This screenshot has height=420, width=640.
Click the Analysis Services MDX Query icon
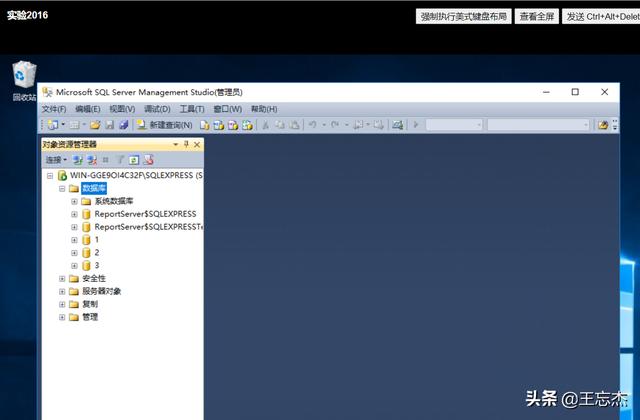219,125
